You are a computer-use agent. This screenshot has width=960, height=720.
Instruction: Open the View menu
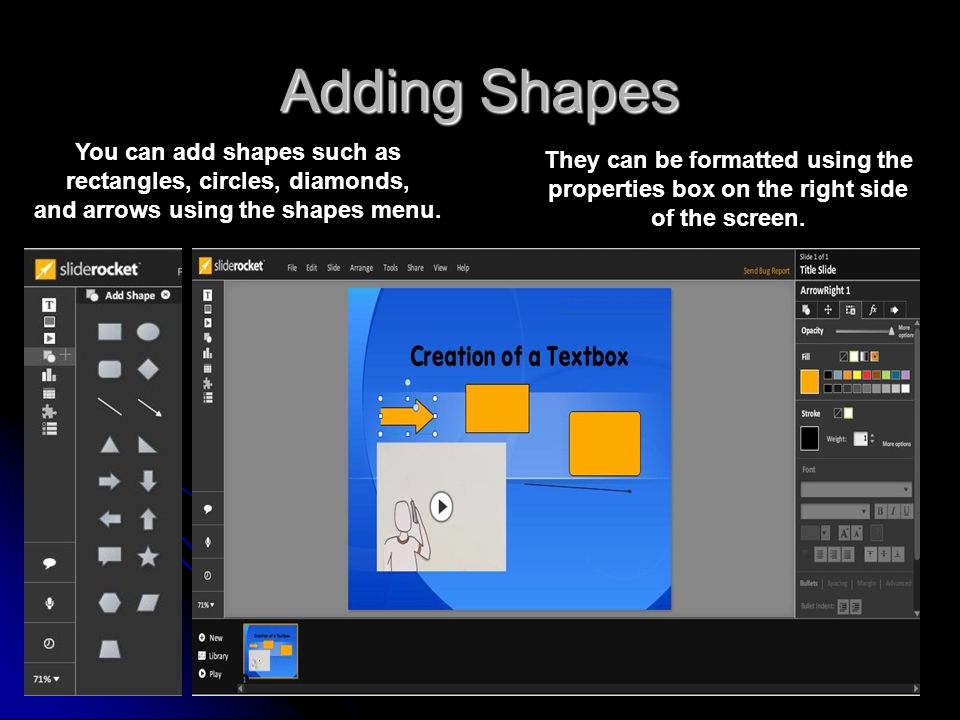tap(440, 268)
